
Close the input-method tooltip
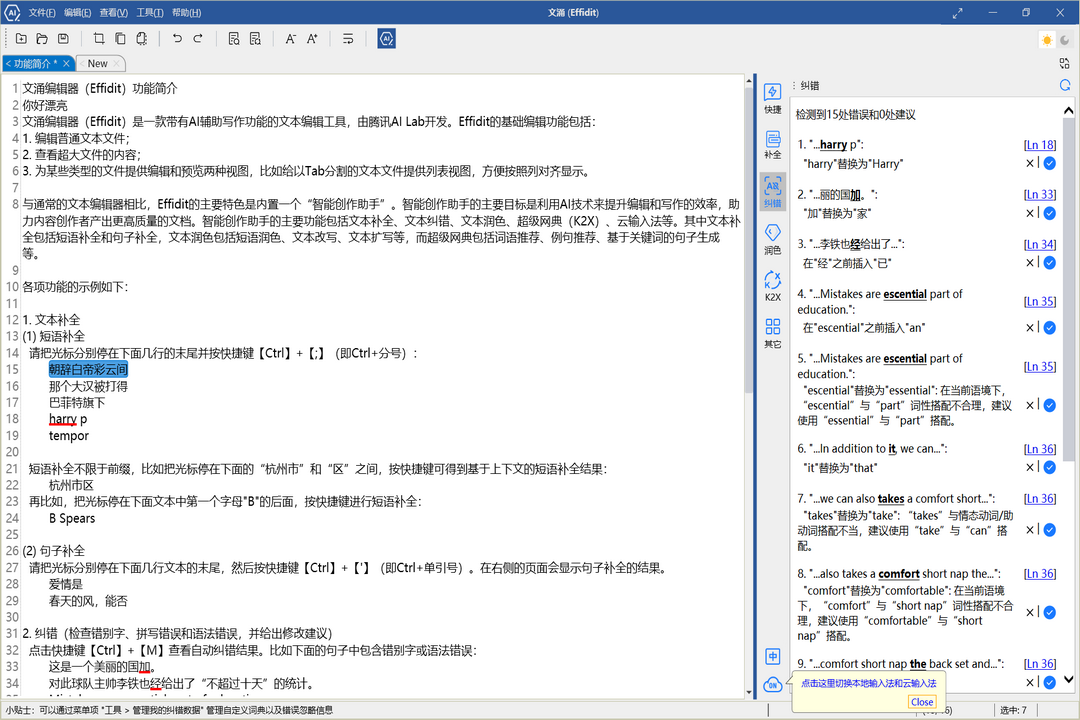coord(921,701)
